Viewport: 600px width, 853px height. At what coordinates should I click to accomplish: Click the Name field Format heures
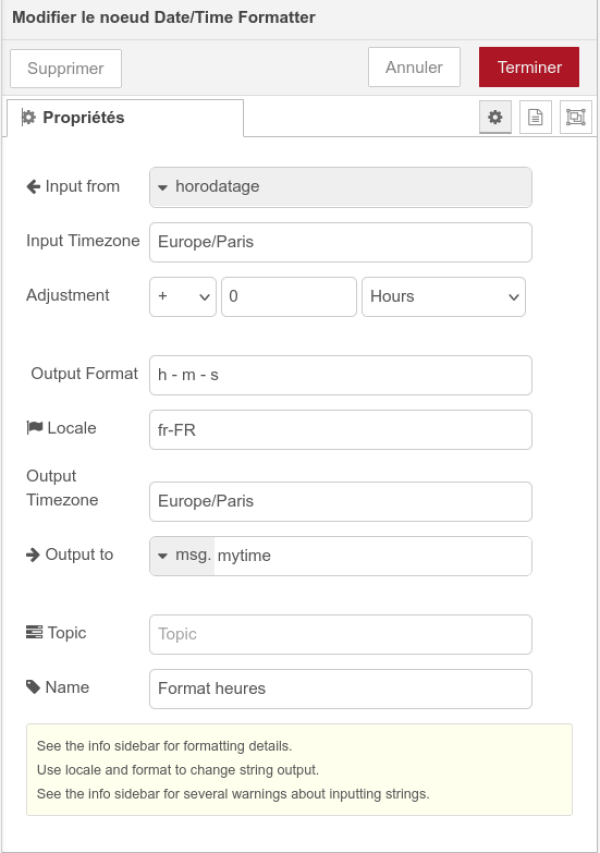pyautogui.click(x=340, y=688)
